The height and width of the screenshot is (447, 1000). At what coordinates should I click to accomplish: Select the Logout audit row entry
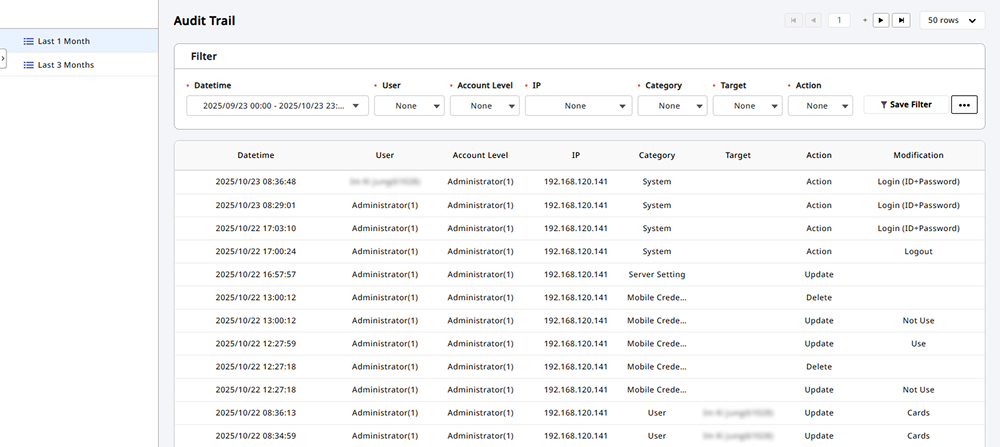point(918,252)
